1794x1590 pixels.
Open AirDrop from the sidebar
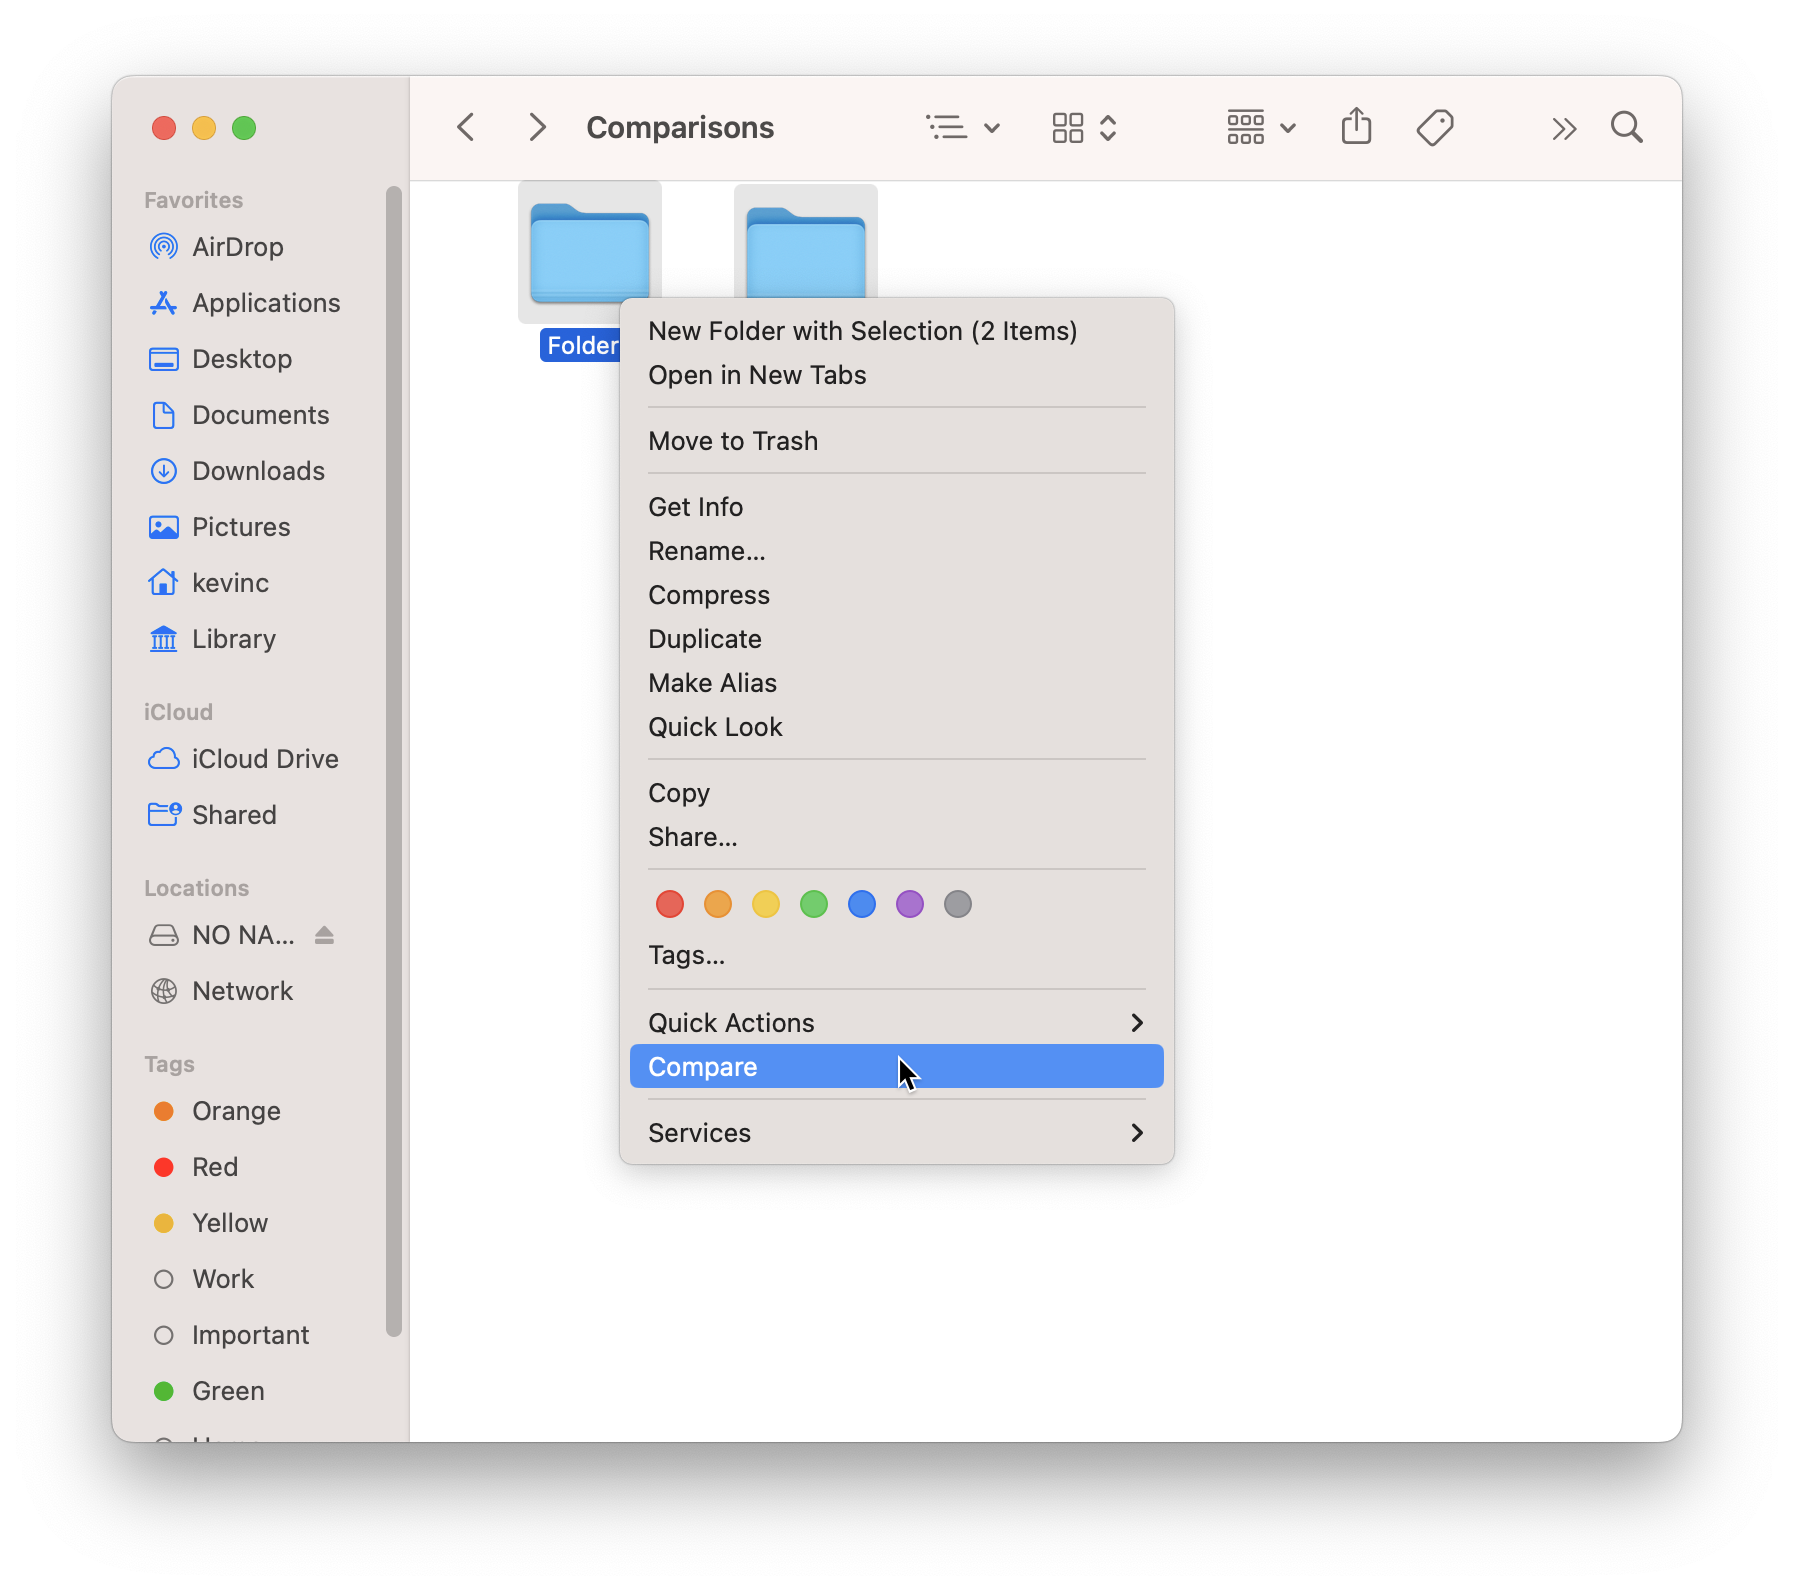click(x=215, y=247)
